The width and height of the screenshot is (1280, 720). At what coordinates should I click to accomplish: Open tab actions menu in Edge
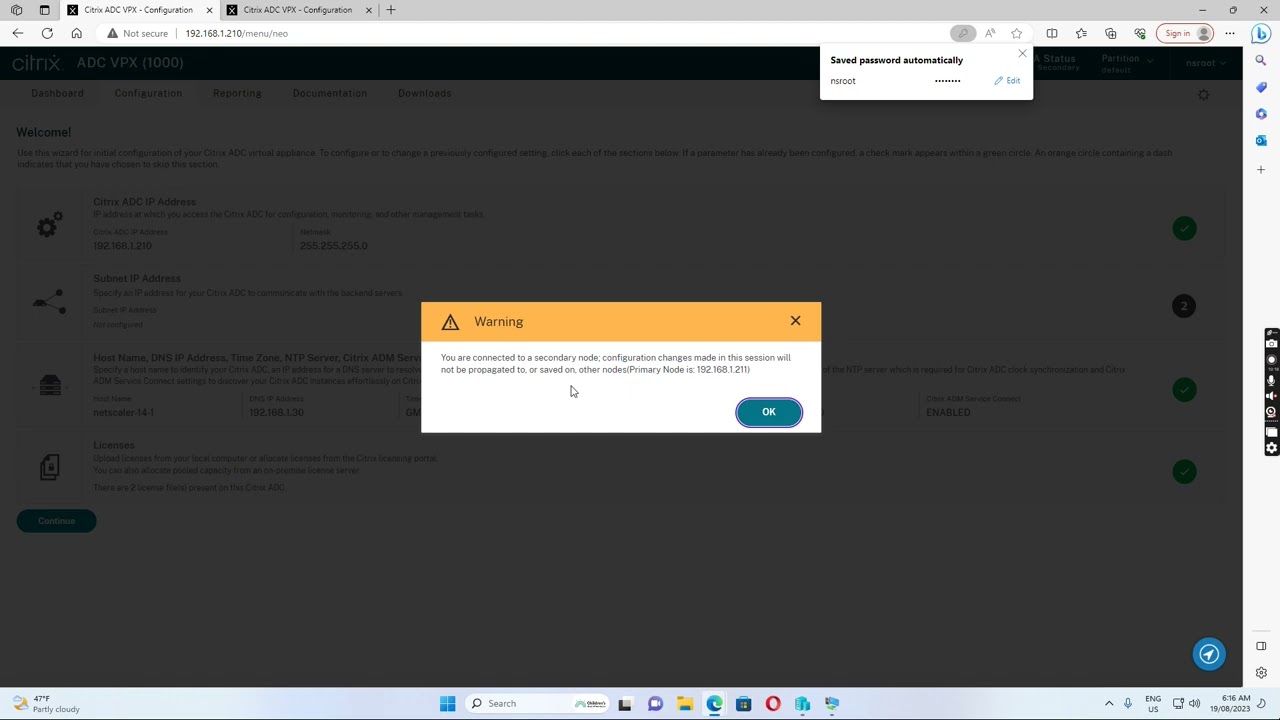44,10
